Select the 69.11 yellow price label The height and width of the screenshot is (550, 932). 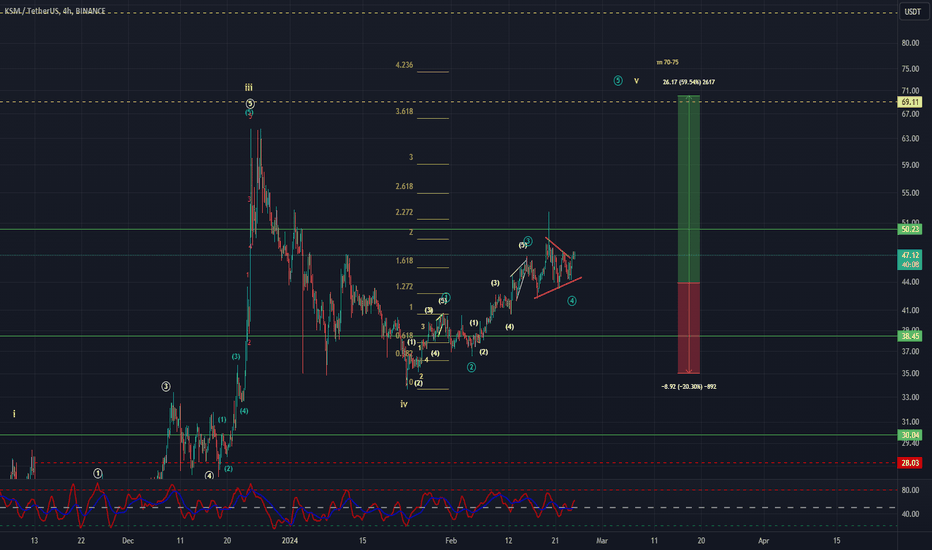(x=909, y=102)
